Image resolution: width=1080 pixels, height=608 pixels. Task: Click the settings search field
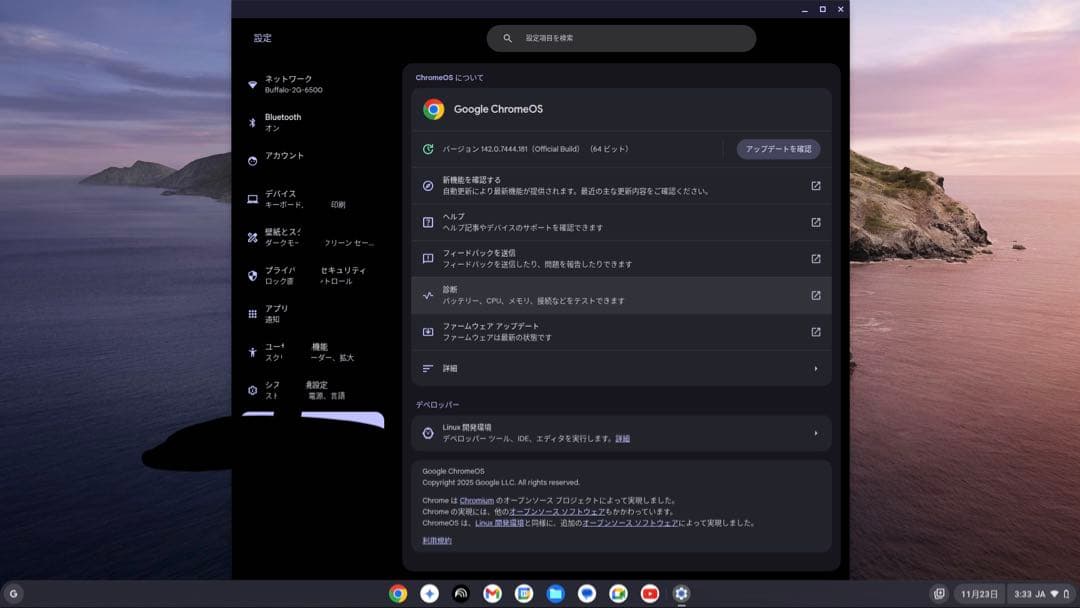pyautogui.click(x=621, y=38)
